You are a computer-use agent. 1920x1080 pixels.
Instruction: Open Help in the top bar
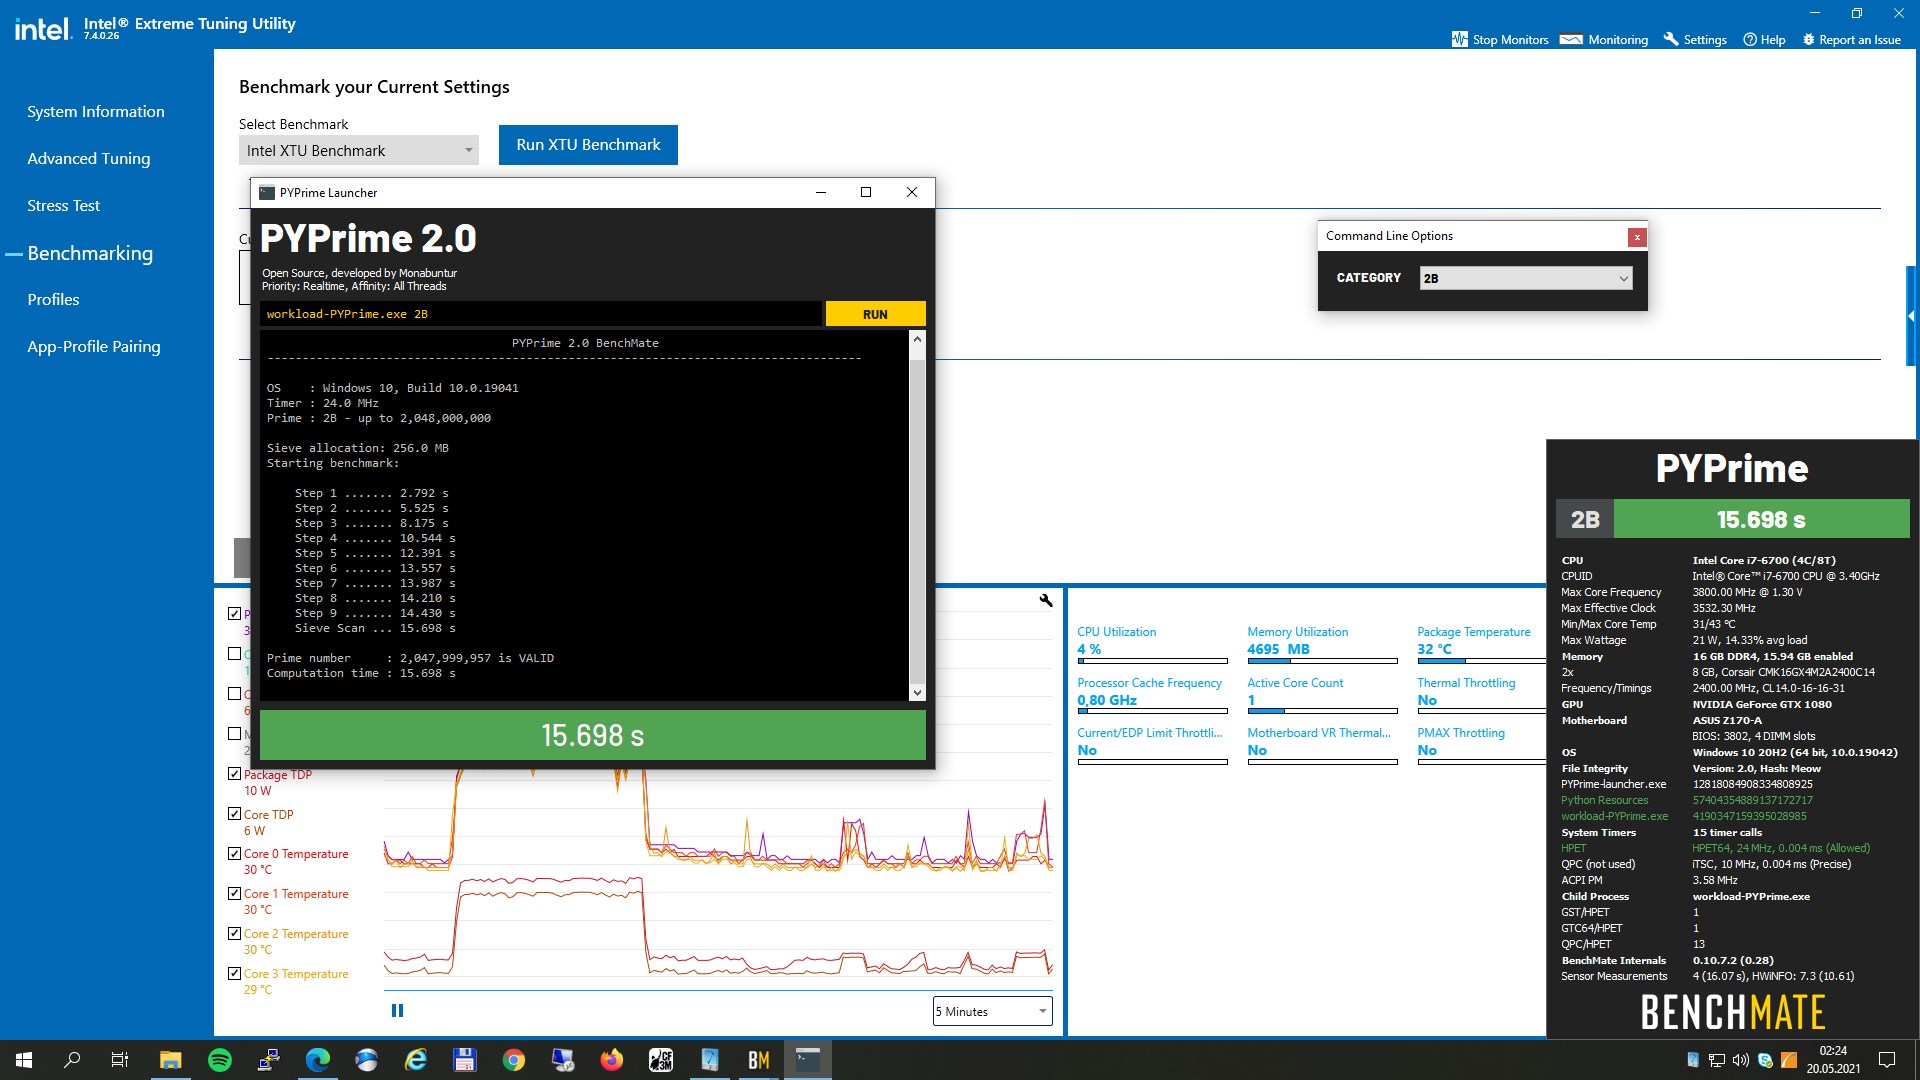(x=1764, y=39)
